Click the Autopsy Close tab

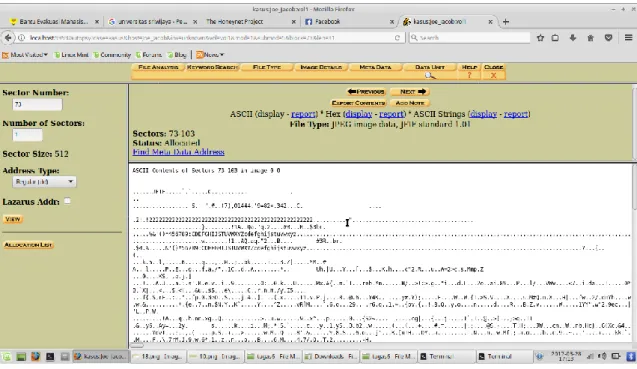494,71
